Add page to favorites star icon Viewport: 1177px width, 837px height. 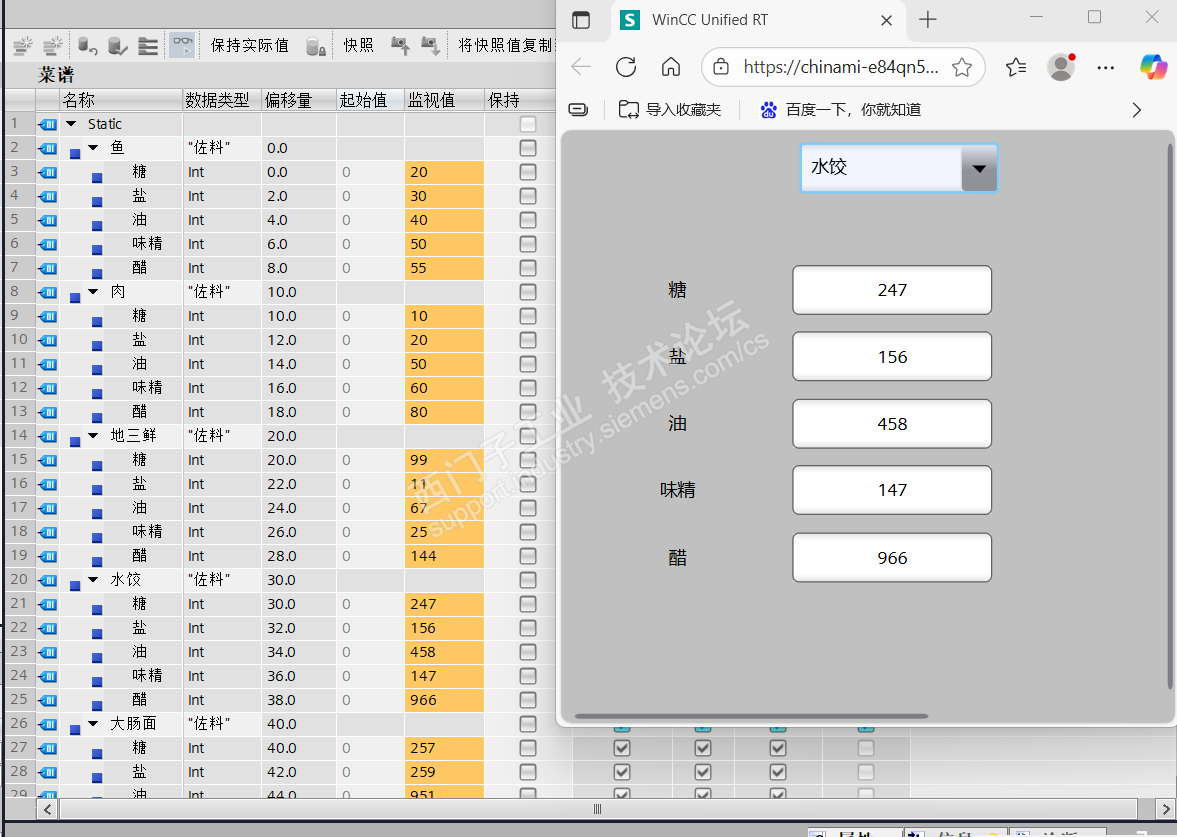[962, 68]
